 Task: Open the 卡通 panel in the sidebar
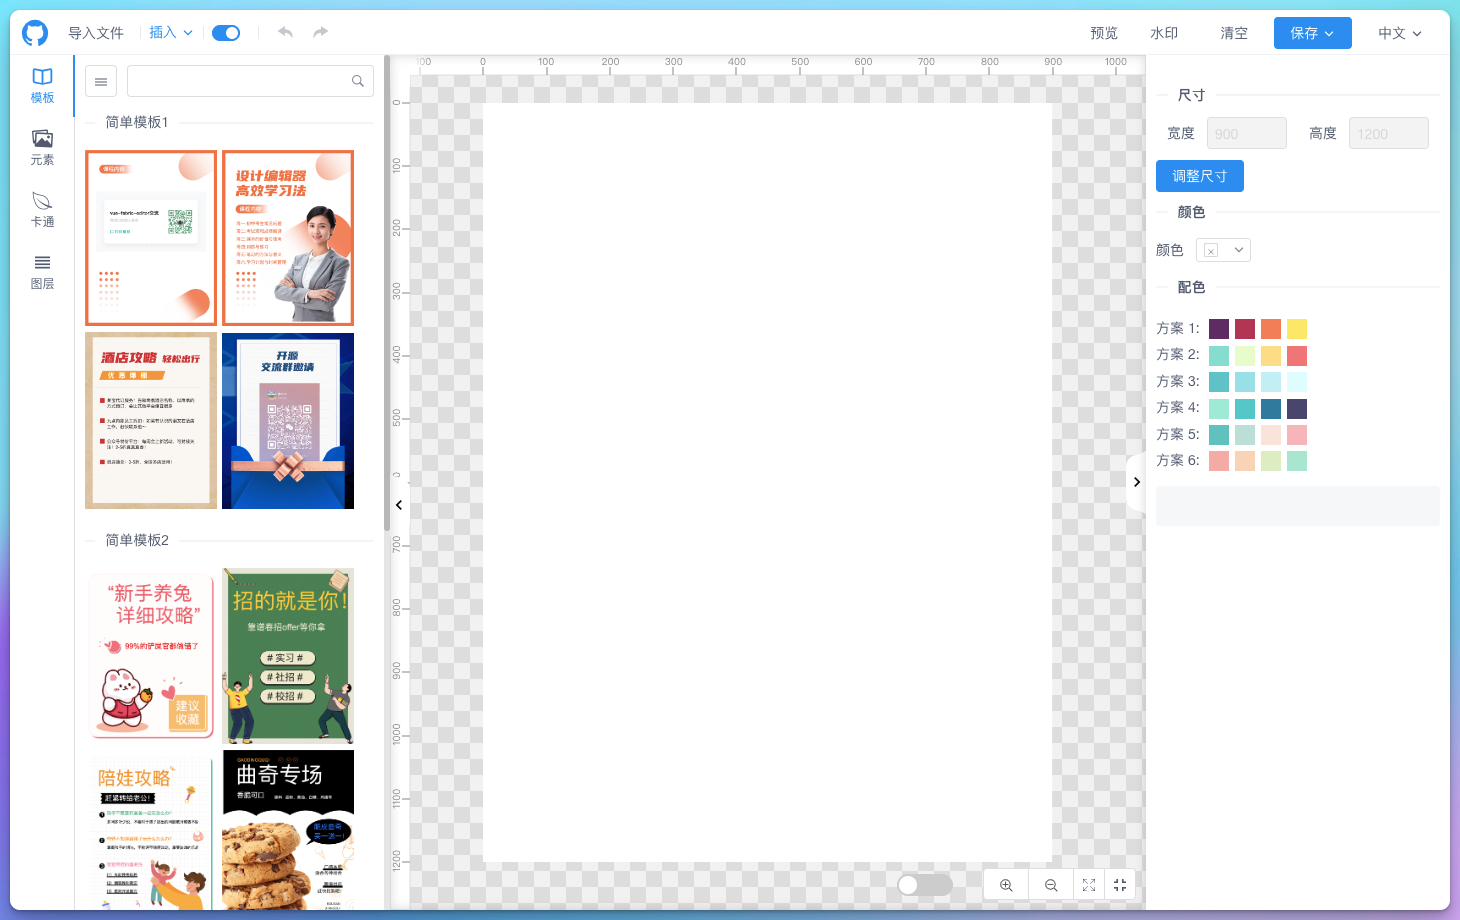(42, 209)
